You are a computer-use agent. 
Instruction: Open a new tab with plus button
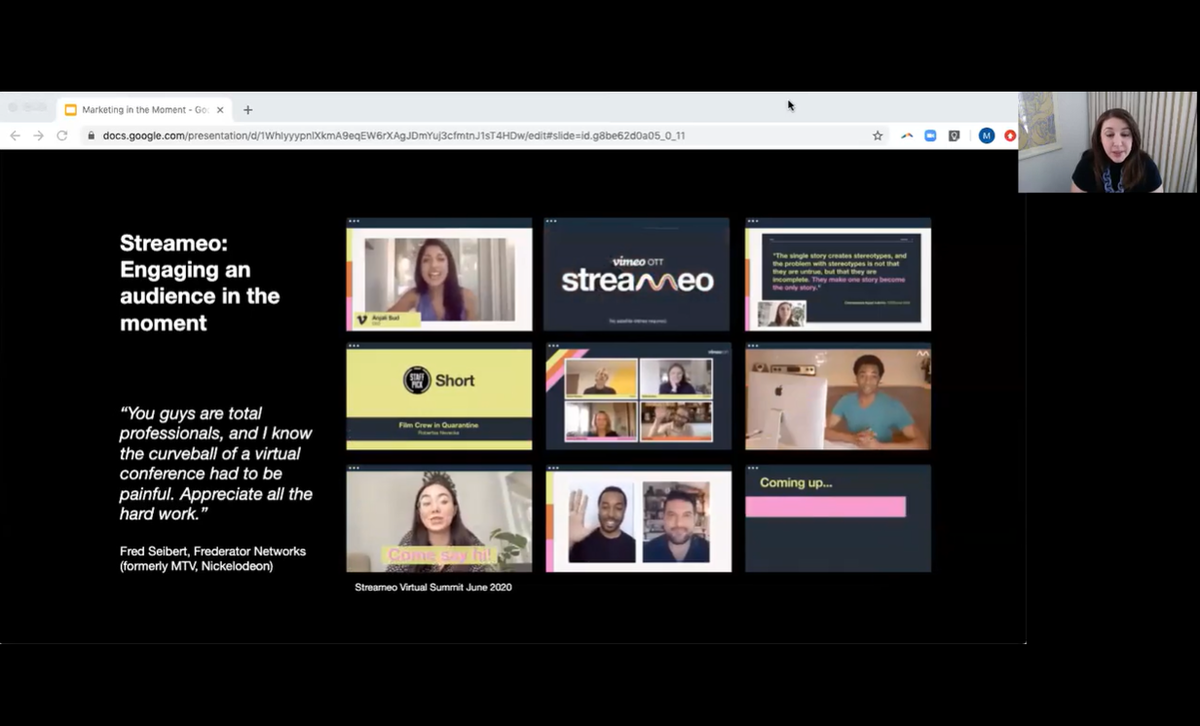pos(248,110)
